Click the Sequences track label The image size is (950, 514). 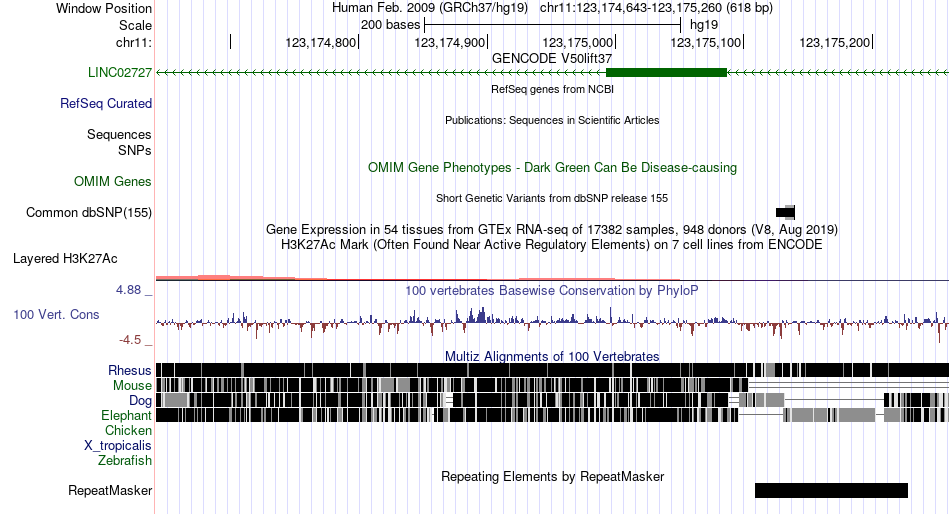(119, 135)
